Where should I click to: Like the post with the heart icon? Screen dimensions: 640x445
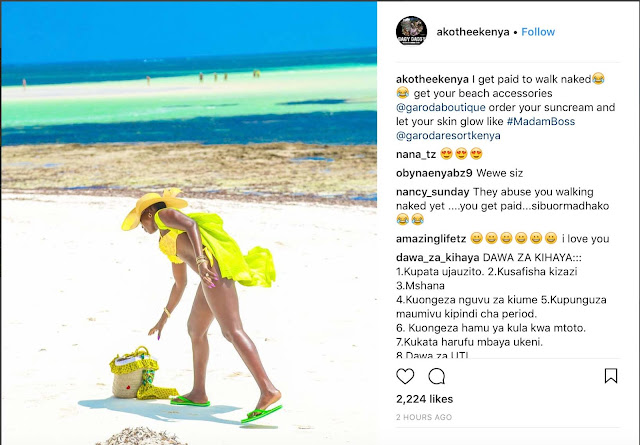click(x=405, y=376)
